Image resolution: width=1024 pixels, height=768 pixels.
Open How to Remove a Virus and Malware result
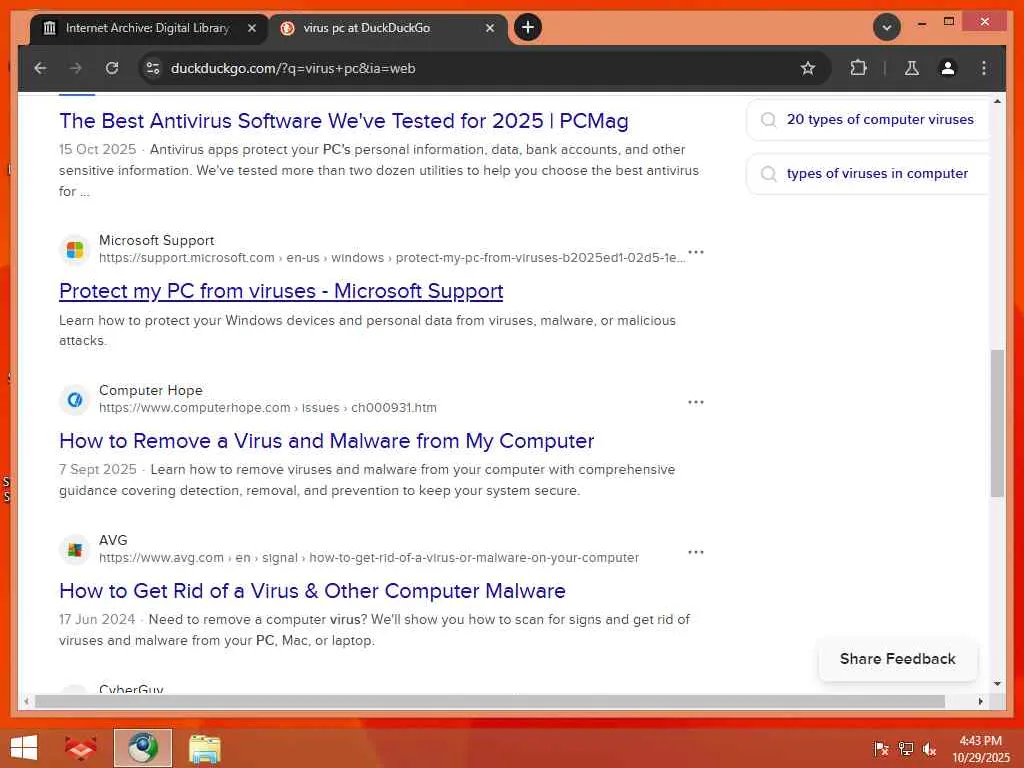point(327,441)
